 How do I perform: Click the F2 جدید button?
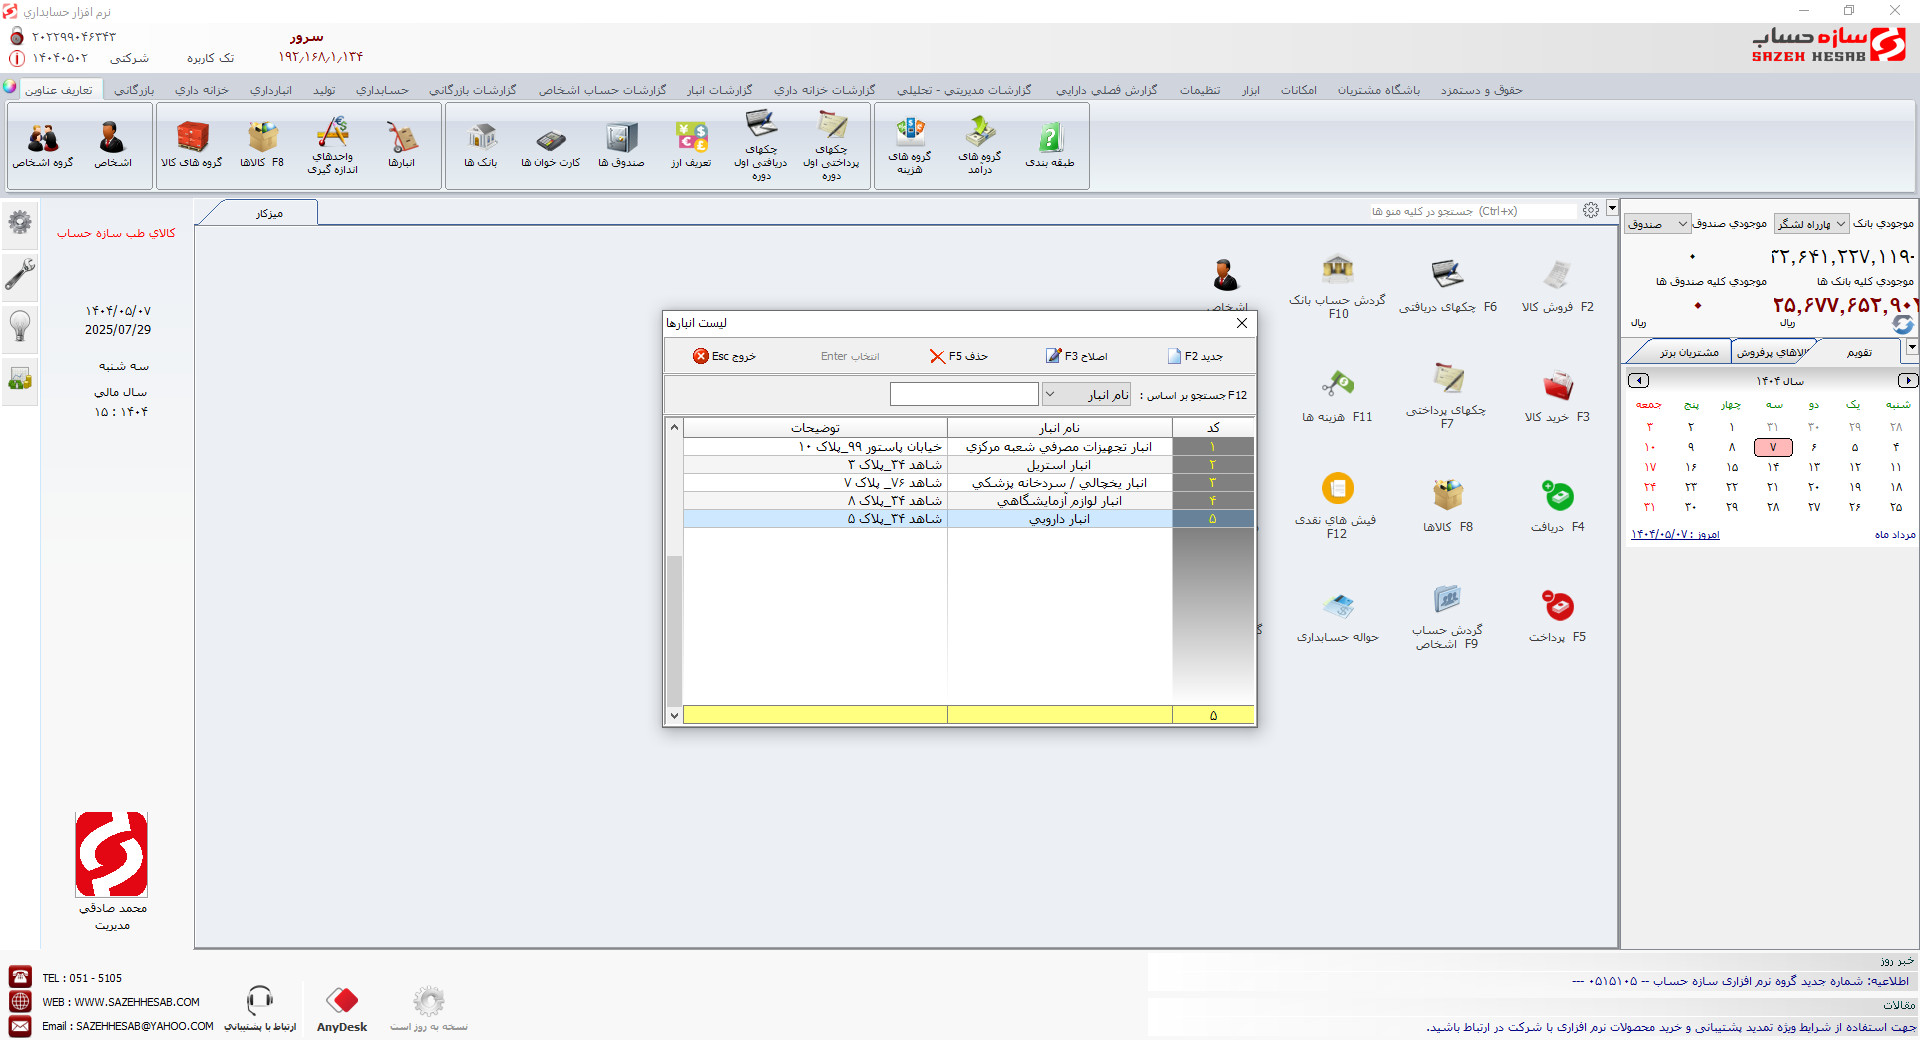(x=1195, y=356)
